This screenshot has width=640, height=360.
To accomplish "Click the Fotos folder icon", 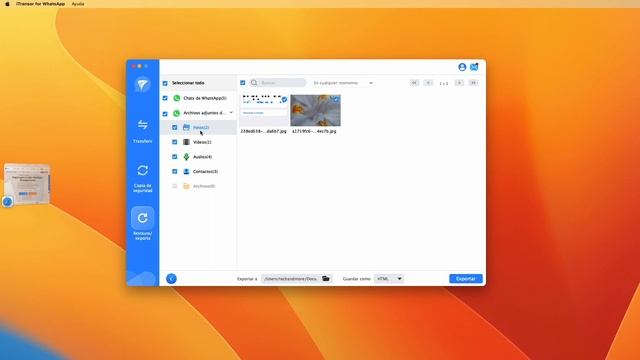I will (186, 127).
